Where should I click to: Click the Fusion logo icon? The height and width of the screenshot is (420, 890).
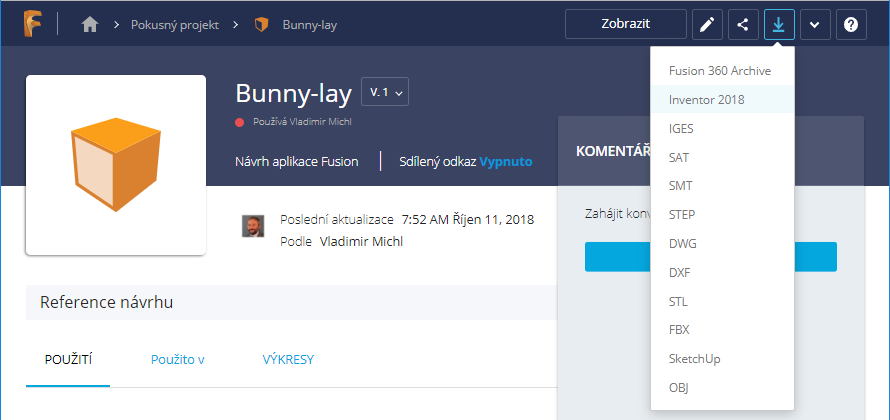tap(32, 24)
